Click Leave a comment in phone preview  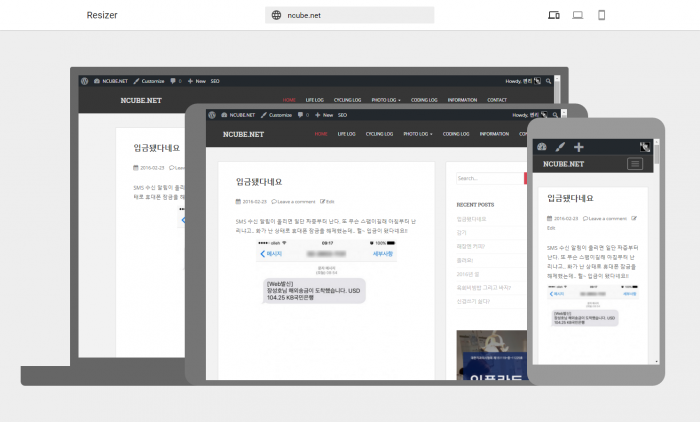coord(605,218)
